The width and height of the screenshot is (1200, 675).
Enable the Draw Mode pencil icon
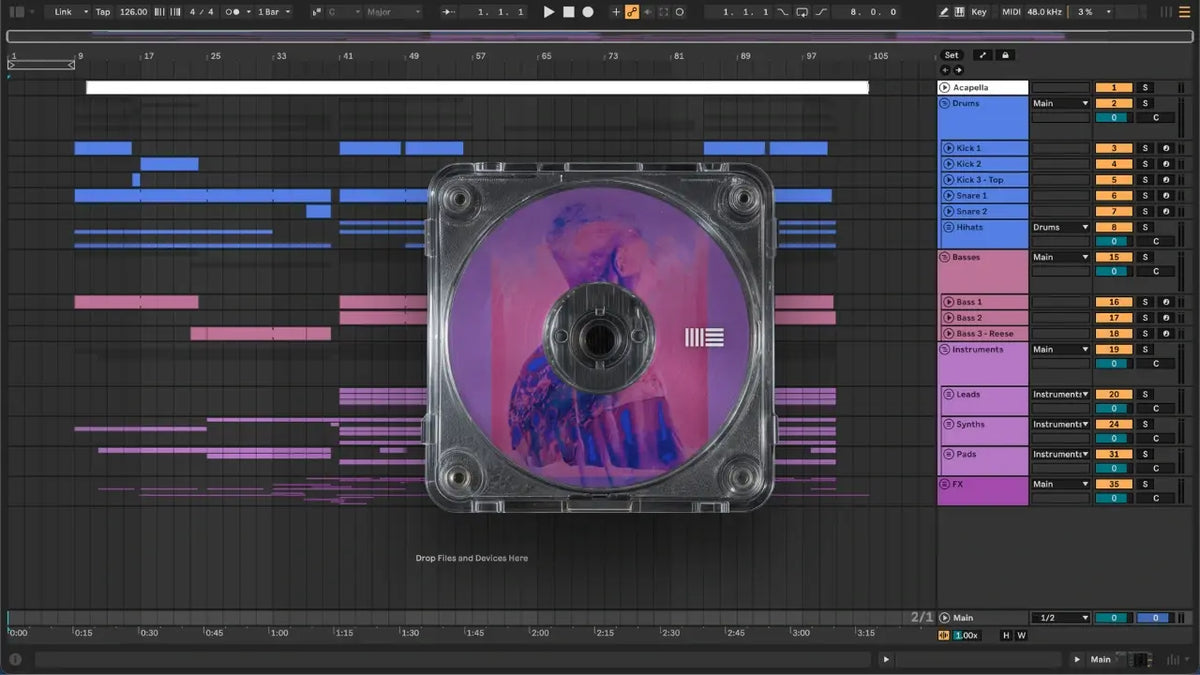click(945, 12)
